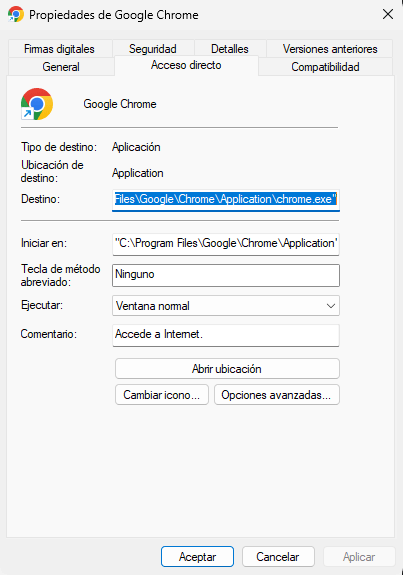
Task: Focus the Iniciar en text field
Action: [x=226, y=244]
